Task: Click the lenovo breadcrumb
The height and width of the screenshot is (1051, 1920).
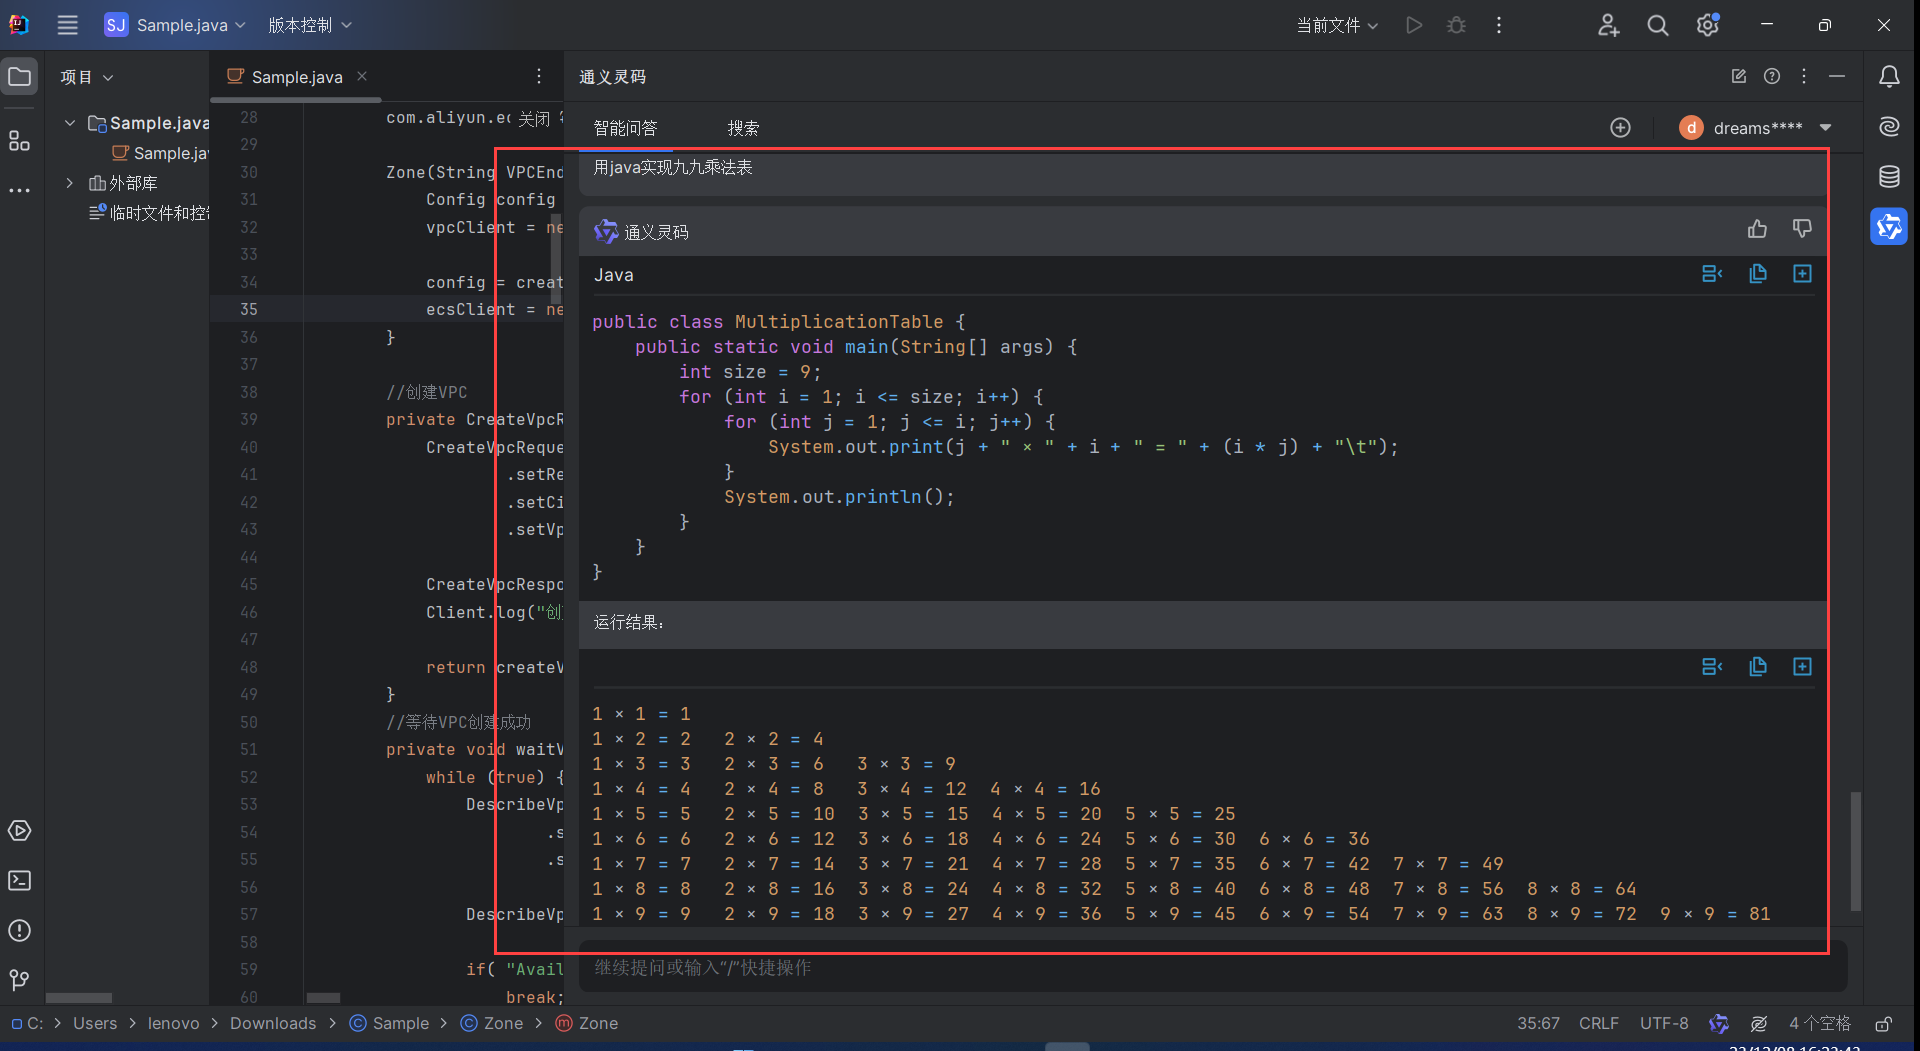Action: click(173, 1023)
